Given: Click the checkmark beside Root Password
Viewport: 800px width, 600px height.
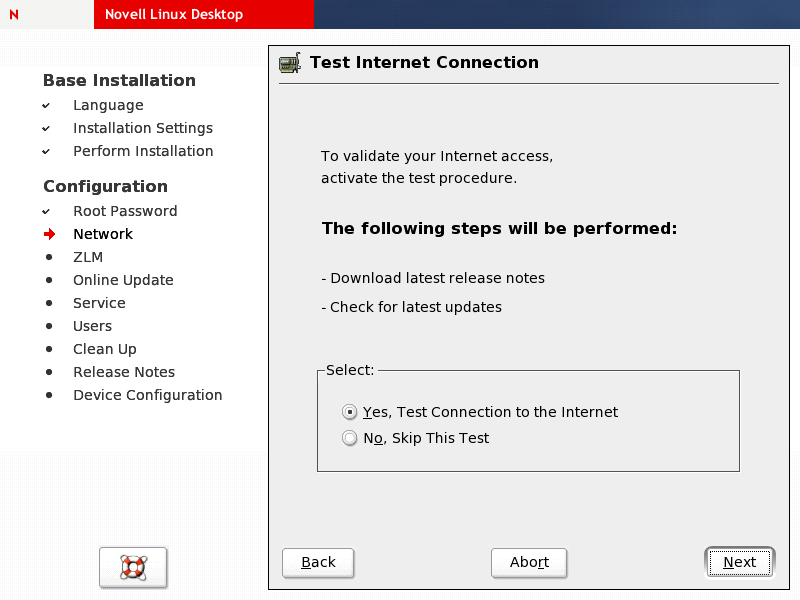Looking at the screenshot, I should pyautogui.click(x=46, y=211).
